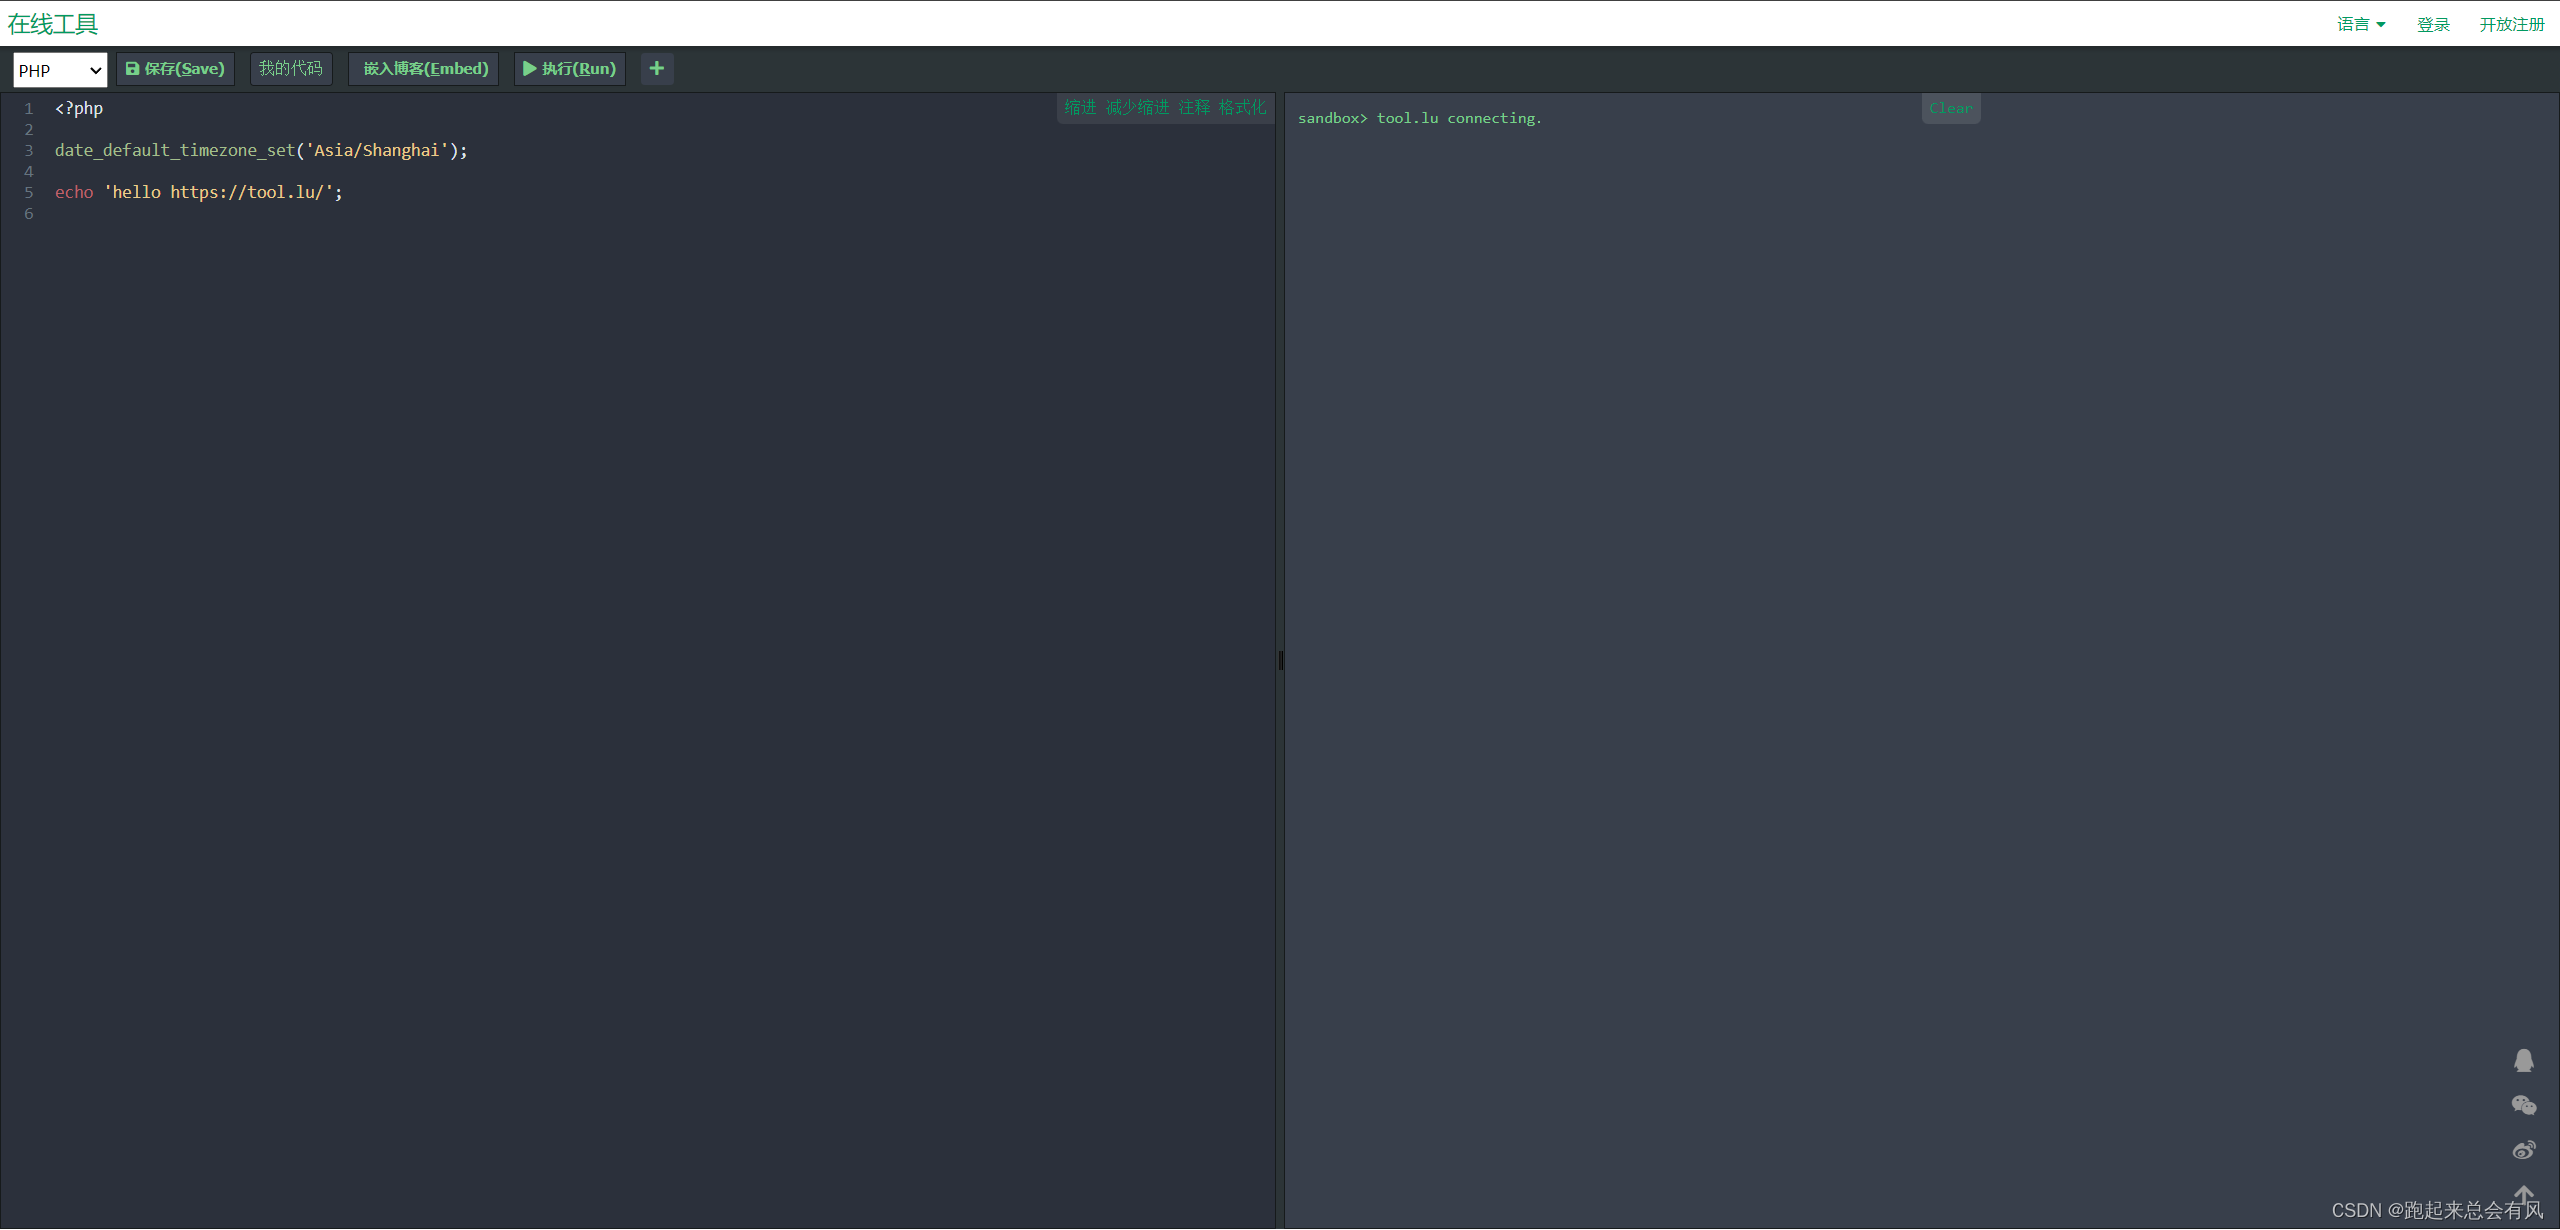Click 注释 comment option
The image size is (2560, 1230).
(1194, 107)
